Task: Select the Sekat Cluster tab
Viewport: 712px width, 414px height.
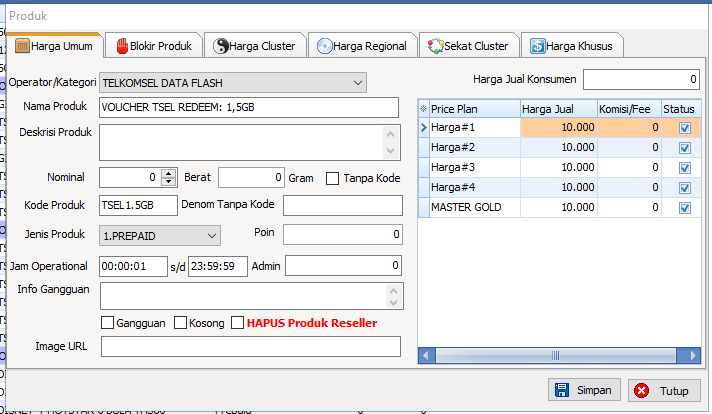Action: pos(469,46)
